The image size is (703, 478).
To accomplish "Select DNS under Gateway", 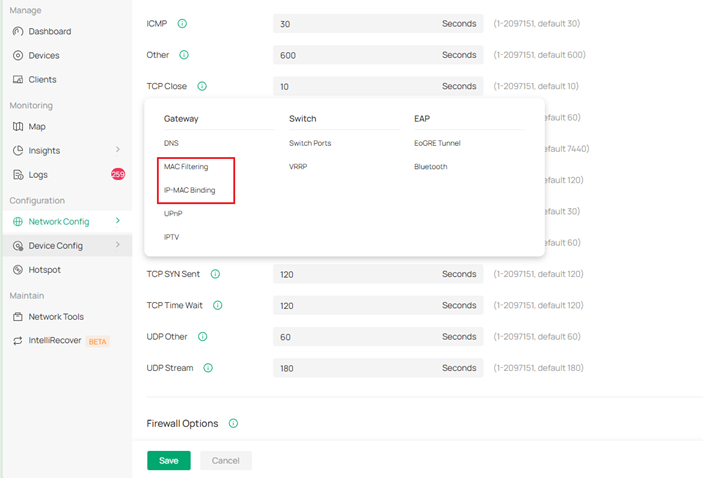I will 171,143.
